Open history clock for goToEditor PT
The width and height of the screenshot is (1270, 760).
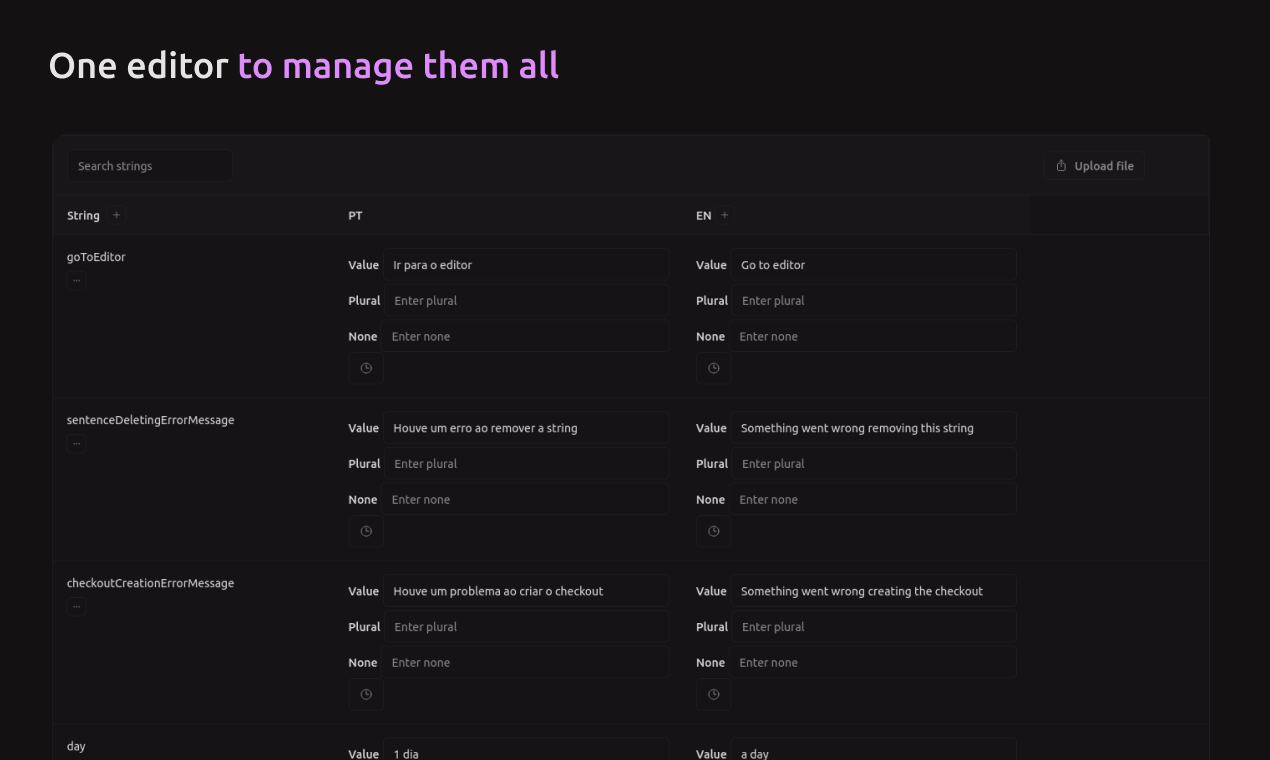coord(366,368)
